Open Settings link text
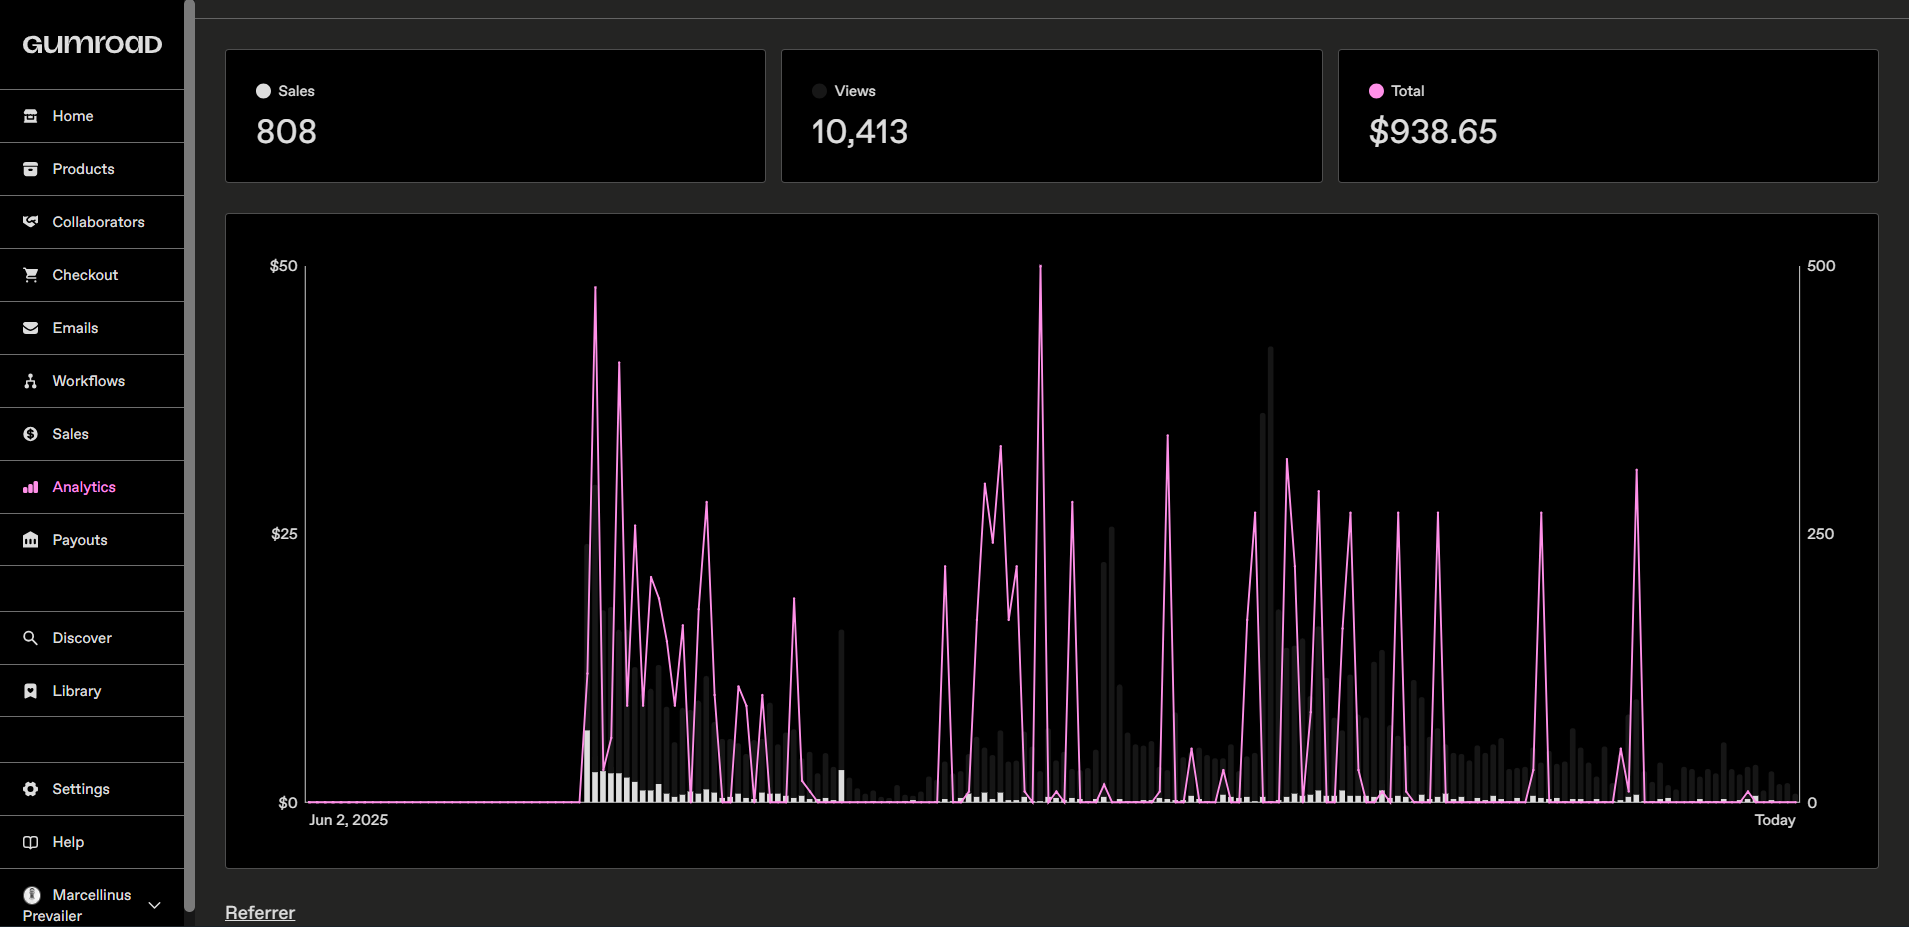The width and height of the screenshot is (1909, 927). pyautogui.click(x=81, y=789)
